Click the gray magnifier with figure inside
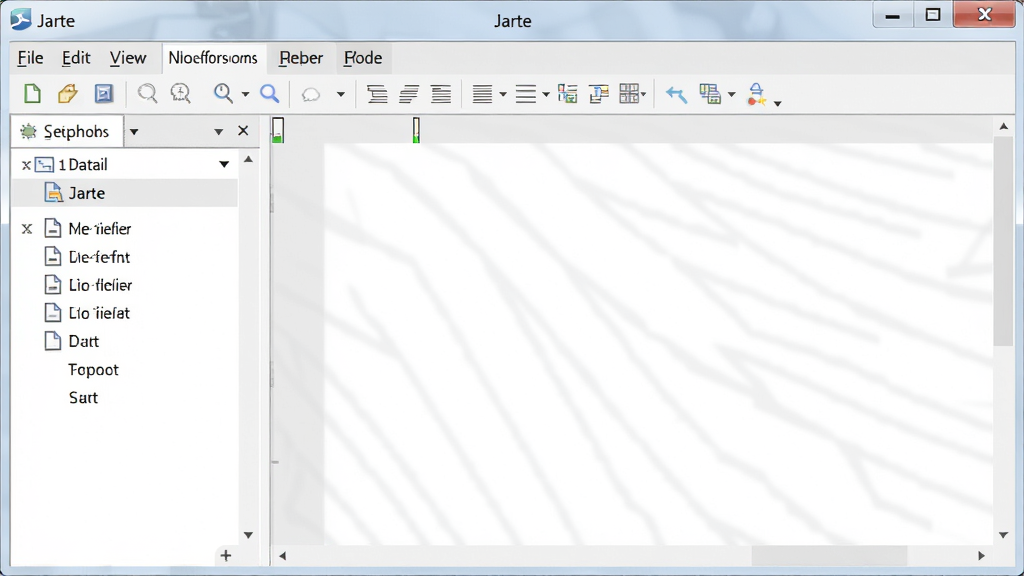Viewport: 1024px width, 576px height. point(180,94)
